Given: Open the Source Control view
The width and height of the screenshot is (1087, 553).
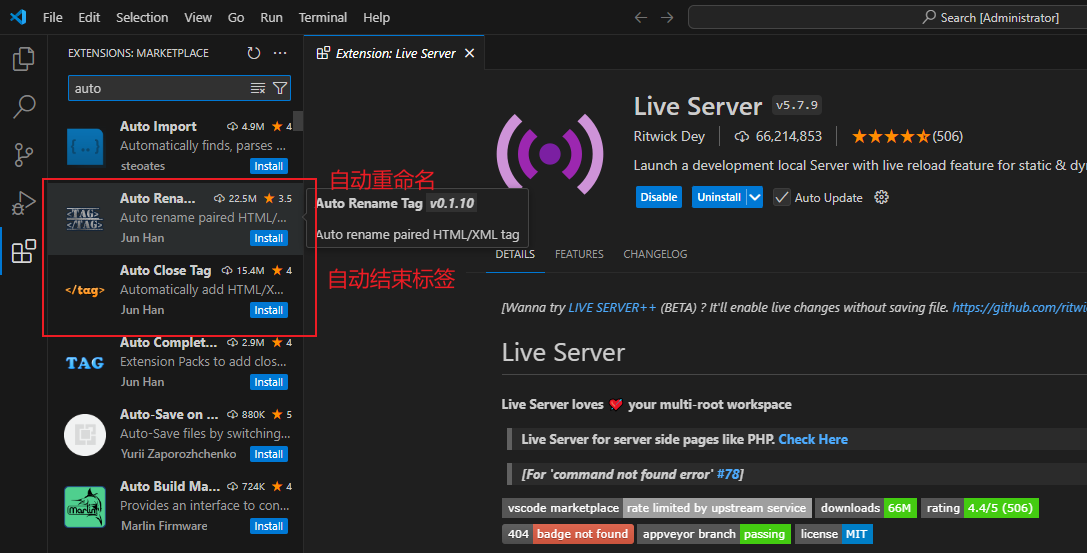Looking at the screenshot, I should click(24, 155).
